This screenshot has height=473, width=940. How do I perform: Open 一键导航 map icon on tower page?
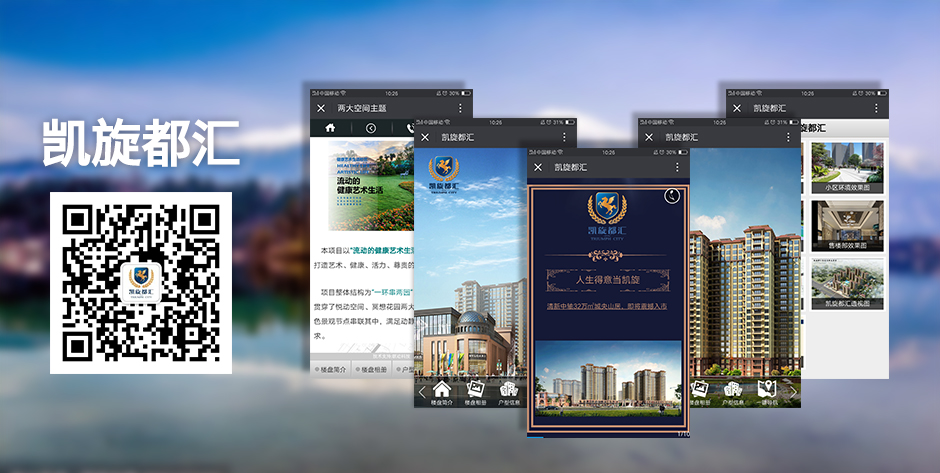tap(767, 393)
